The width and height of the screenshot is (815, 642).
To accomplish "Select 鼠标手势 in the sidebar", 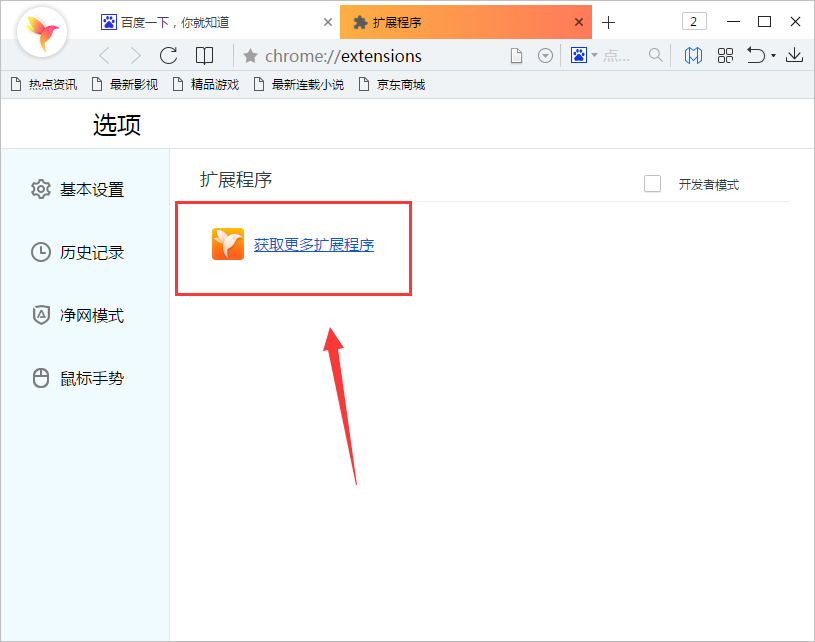I will click(77, 378).
